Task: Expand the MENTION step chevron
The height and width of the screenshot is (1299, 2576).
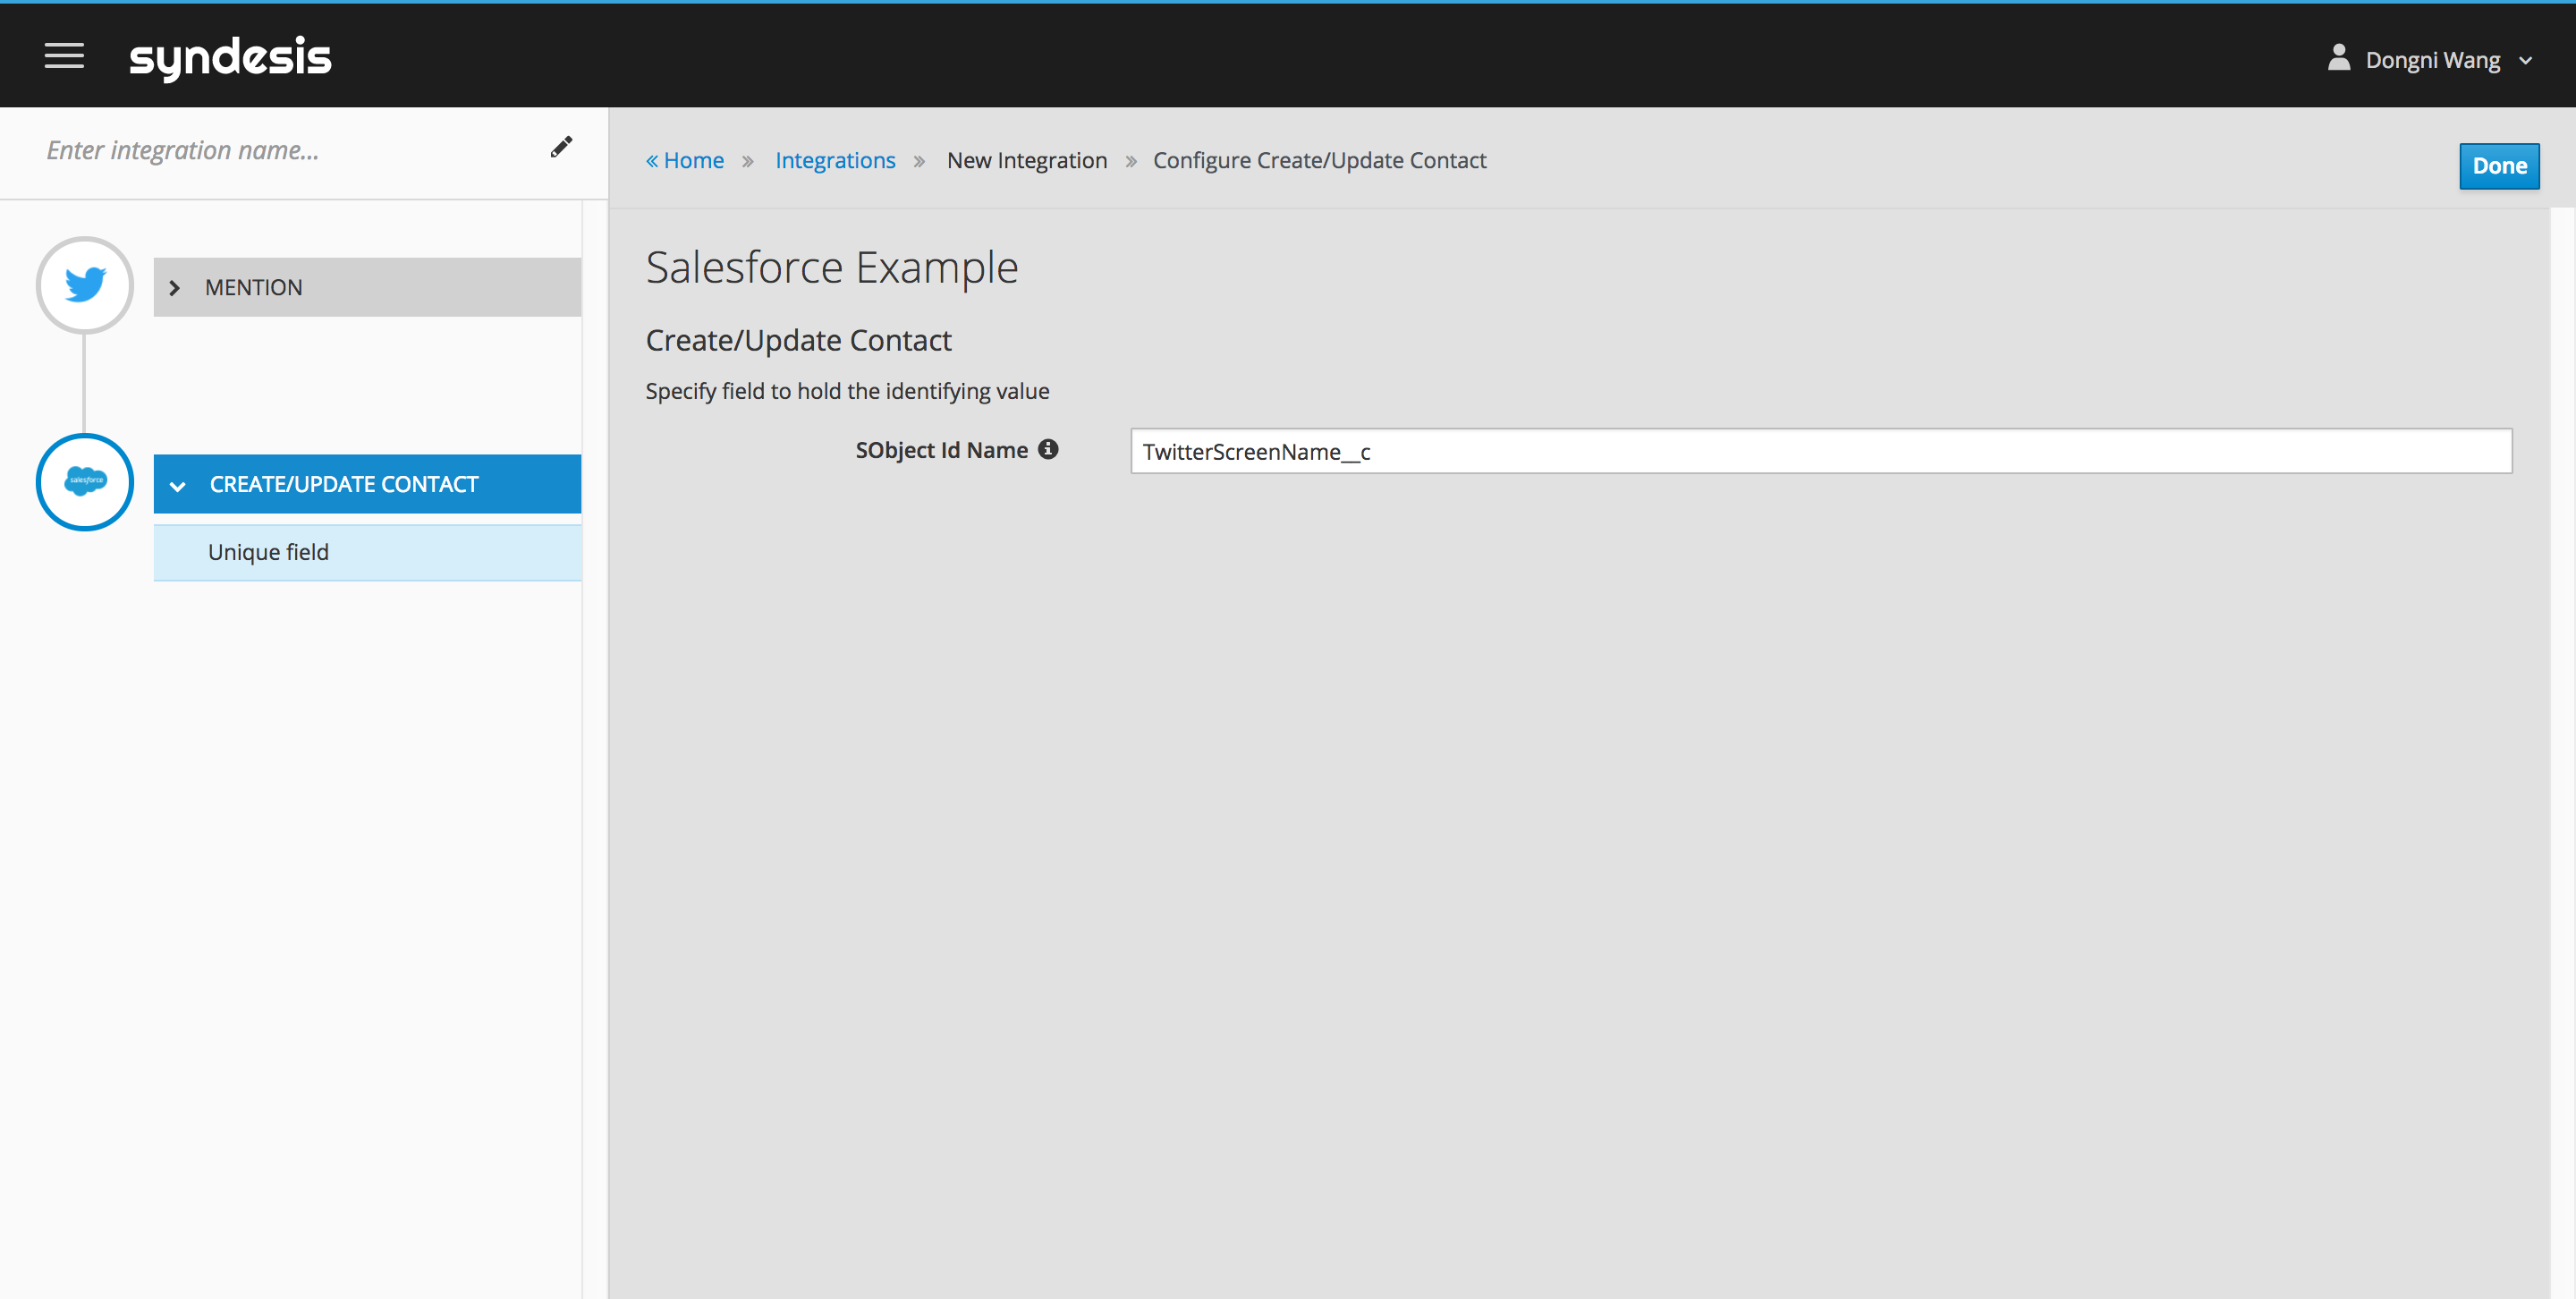Action: tap(175, 288)
